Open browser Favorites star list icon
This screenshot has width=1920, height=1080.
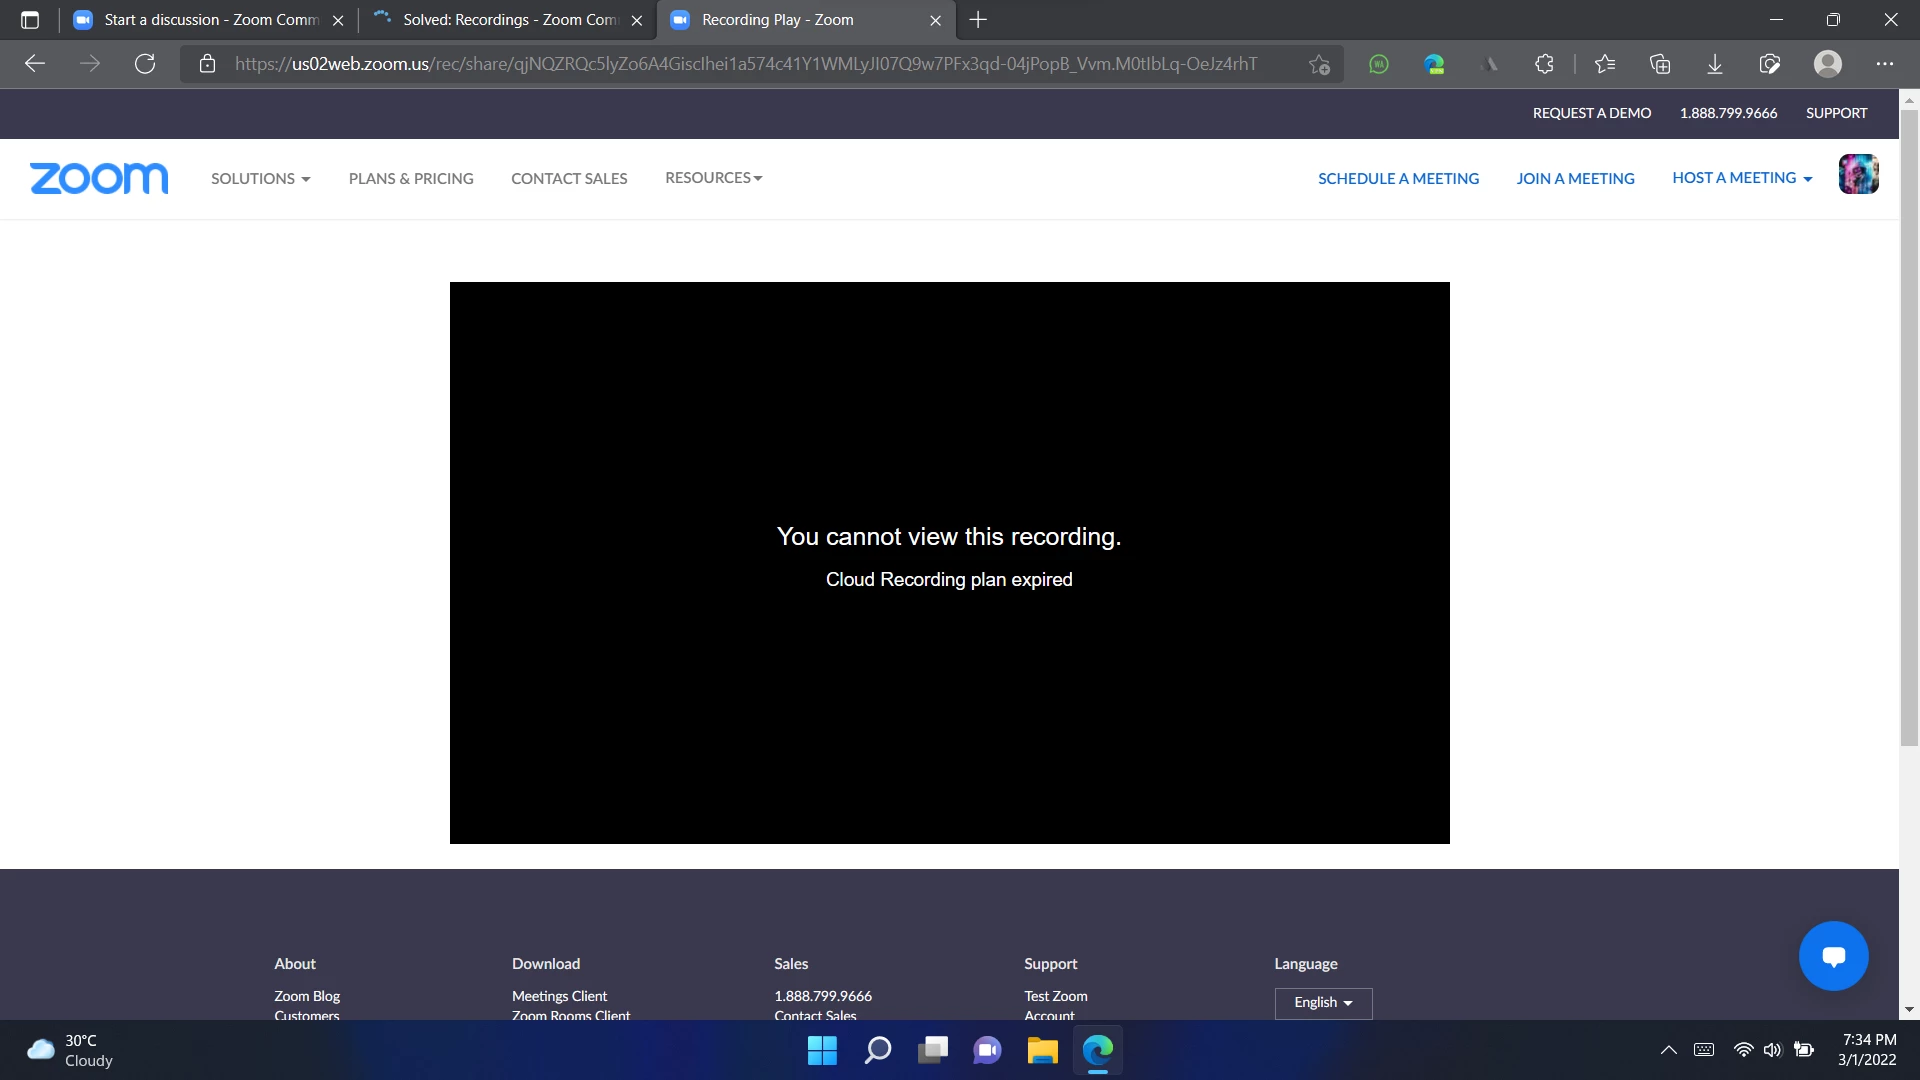pyautogui.click(x=1605, y=64)
